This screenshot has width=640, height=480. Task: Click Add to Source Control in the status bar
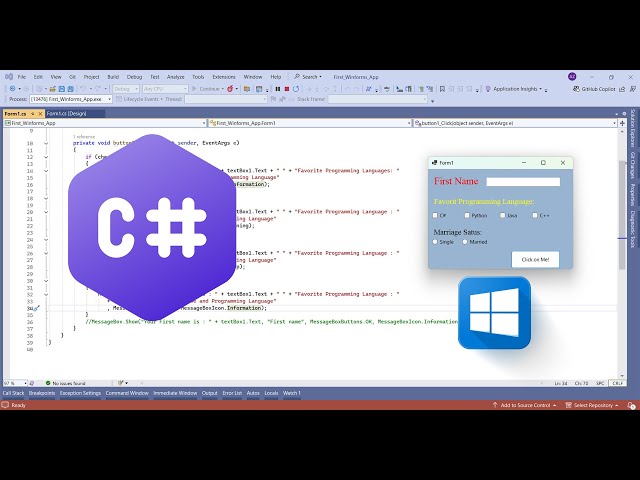pos(524,405)
